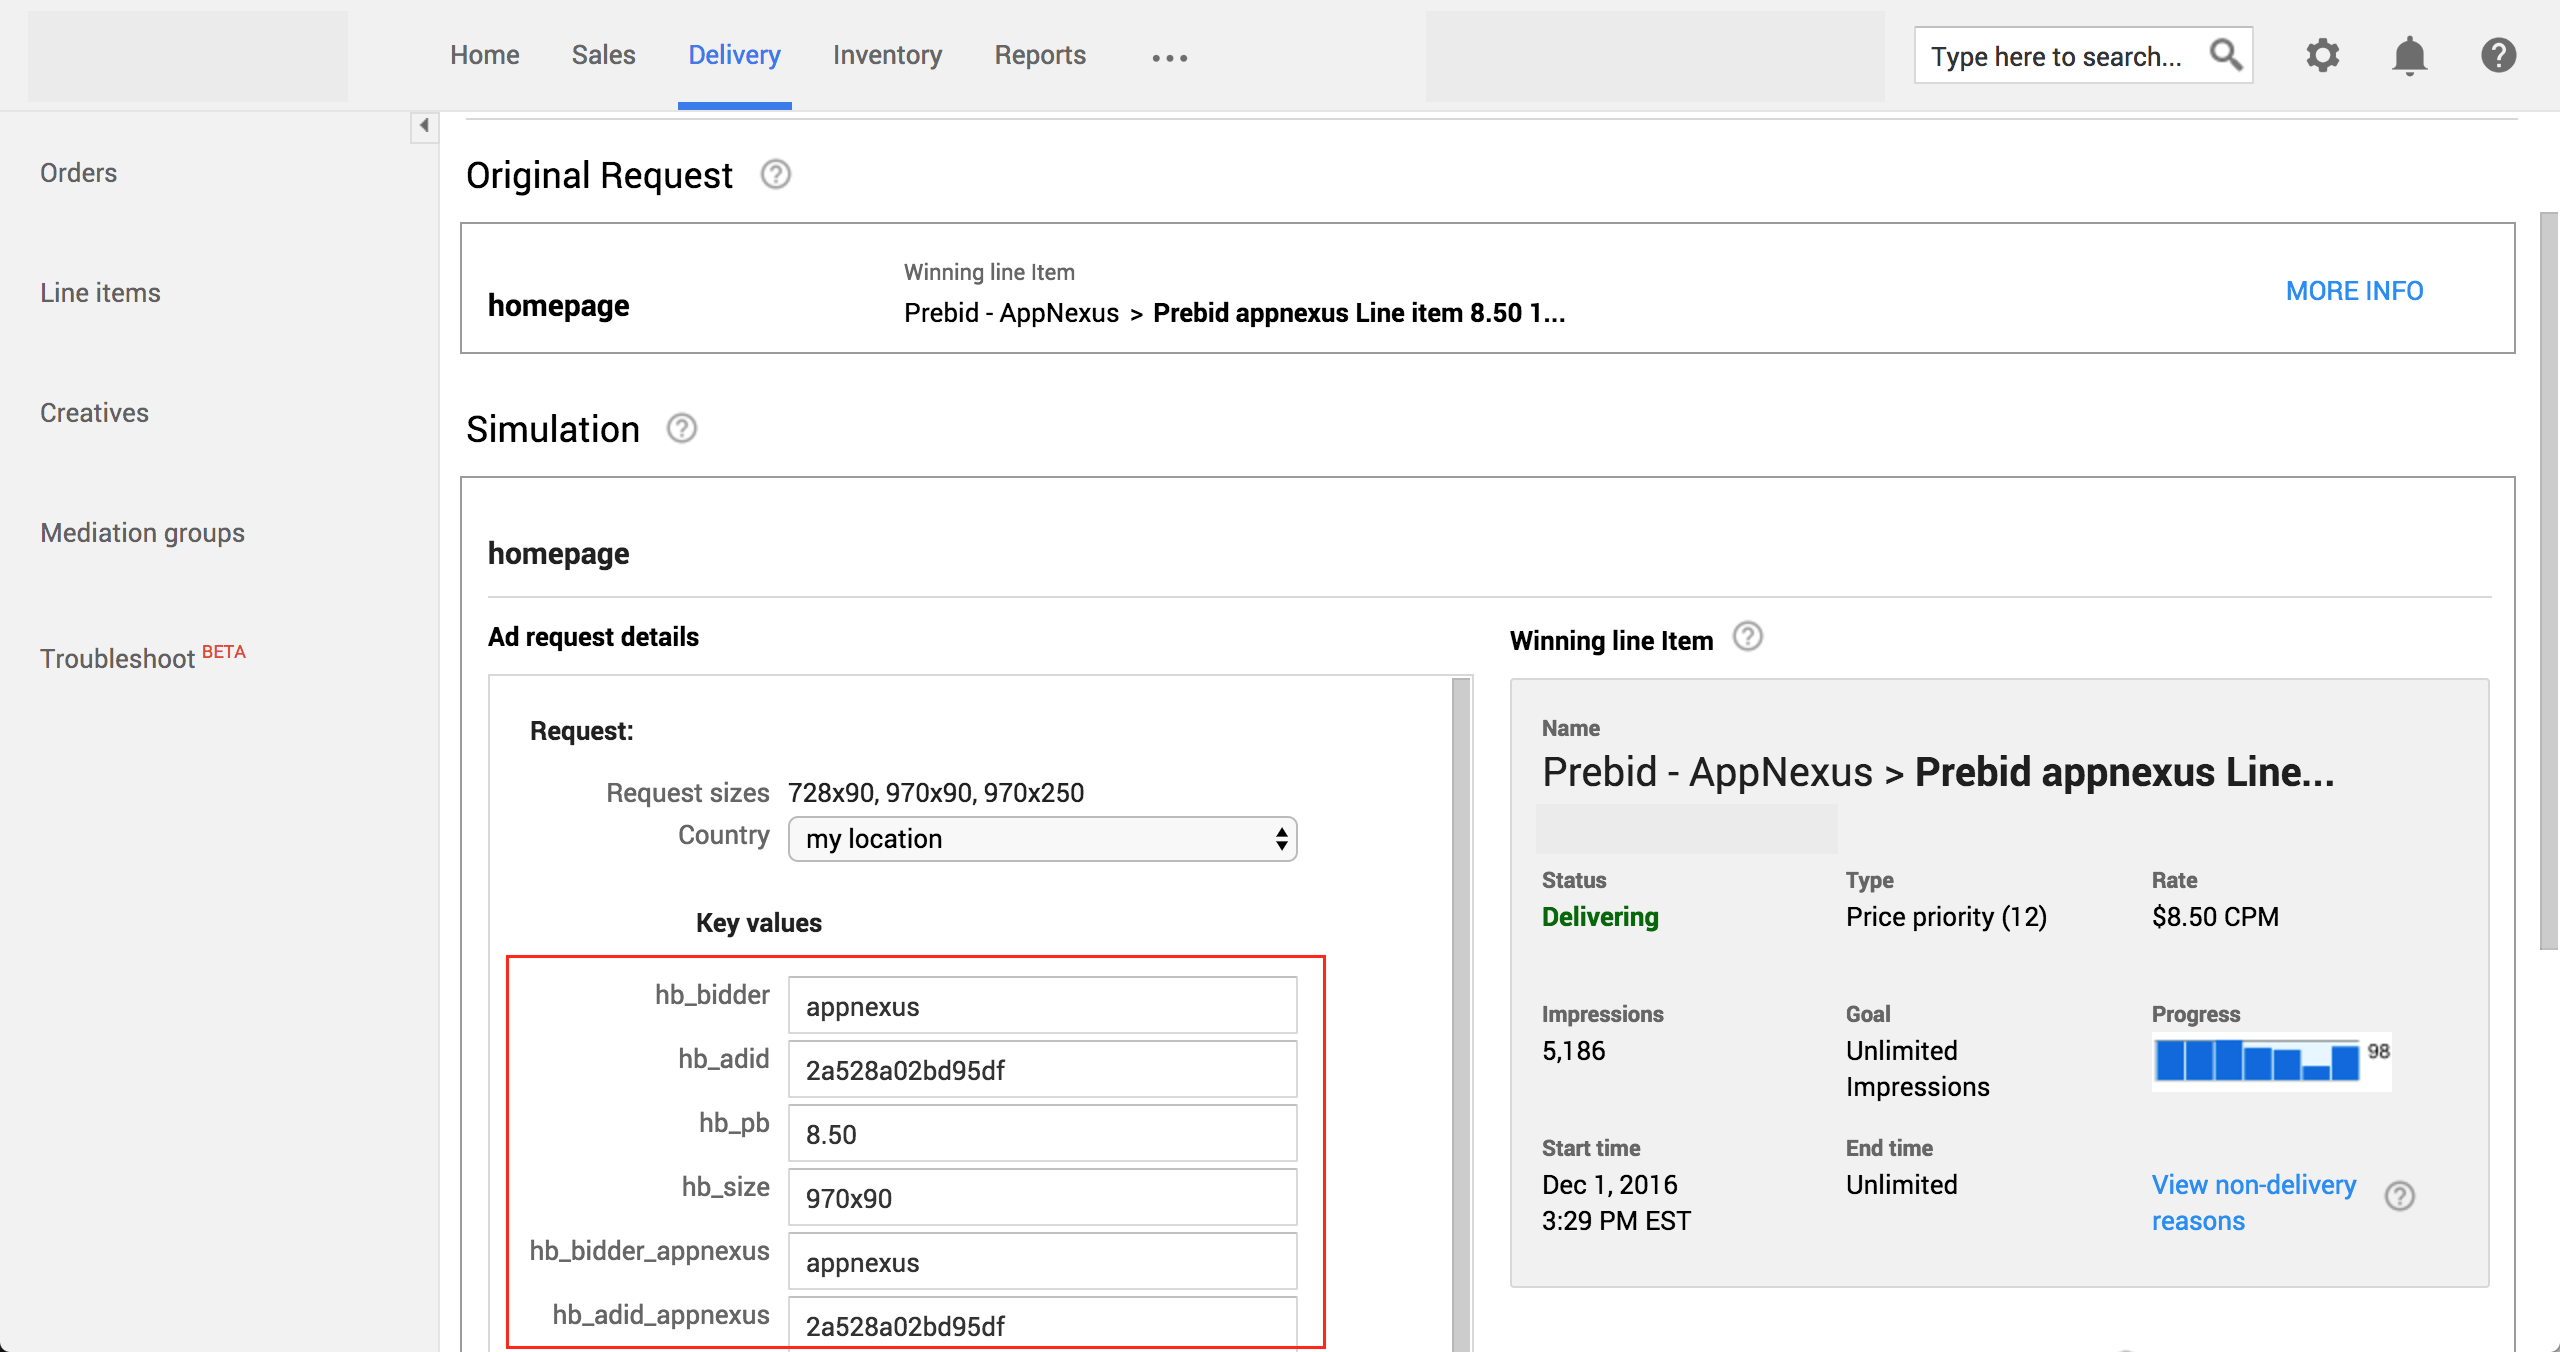Image resolution: width=2560 pixels, height=1352 pixels.
Task: Switch to the Reports tab
Action: [x=1040, y=55]
